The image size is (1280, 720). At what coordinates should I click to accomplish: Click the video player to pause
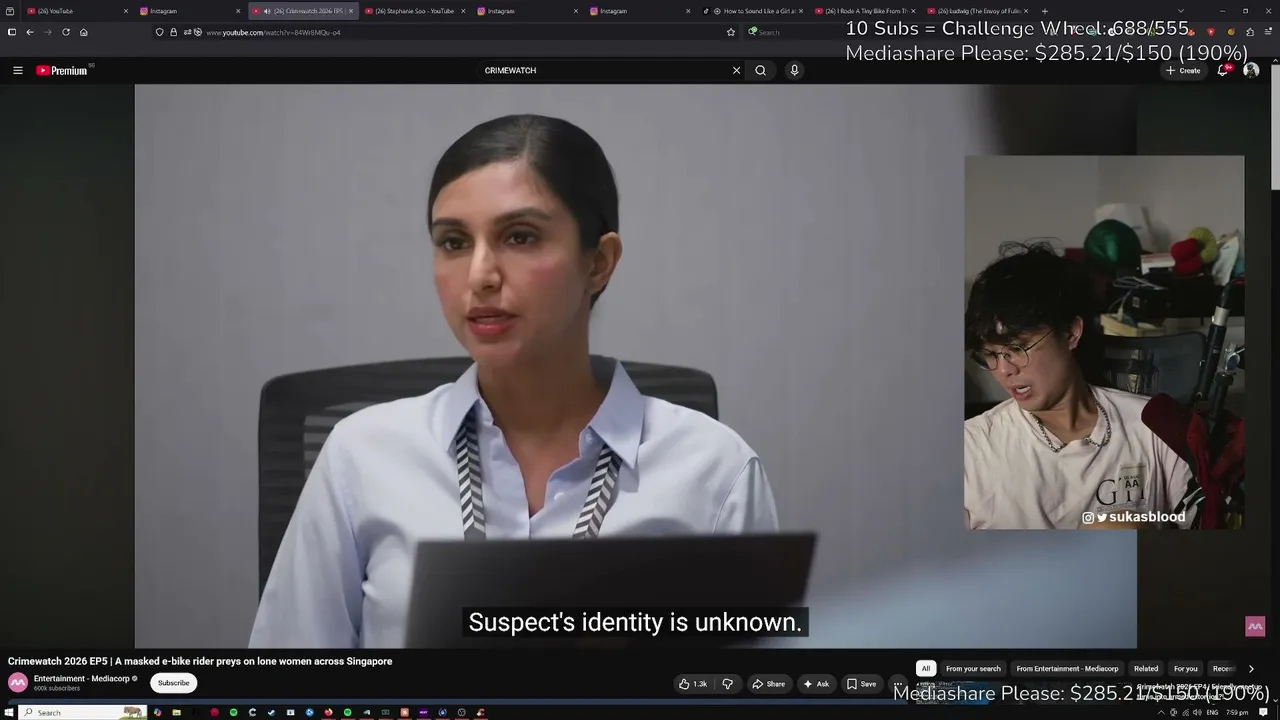coord(635,366)
